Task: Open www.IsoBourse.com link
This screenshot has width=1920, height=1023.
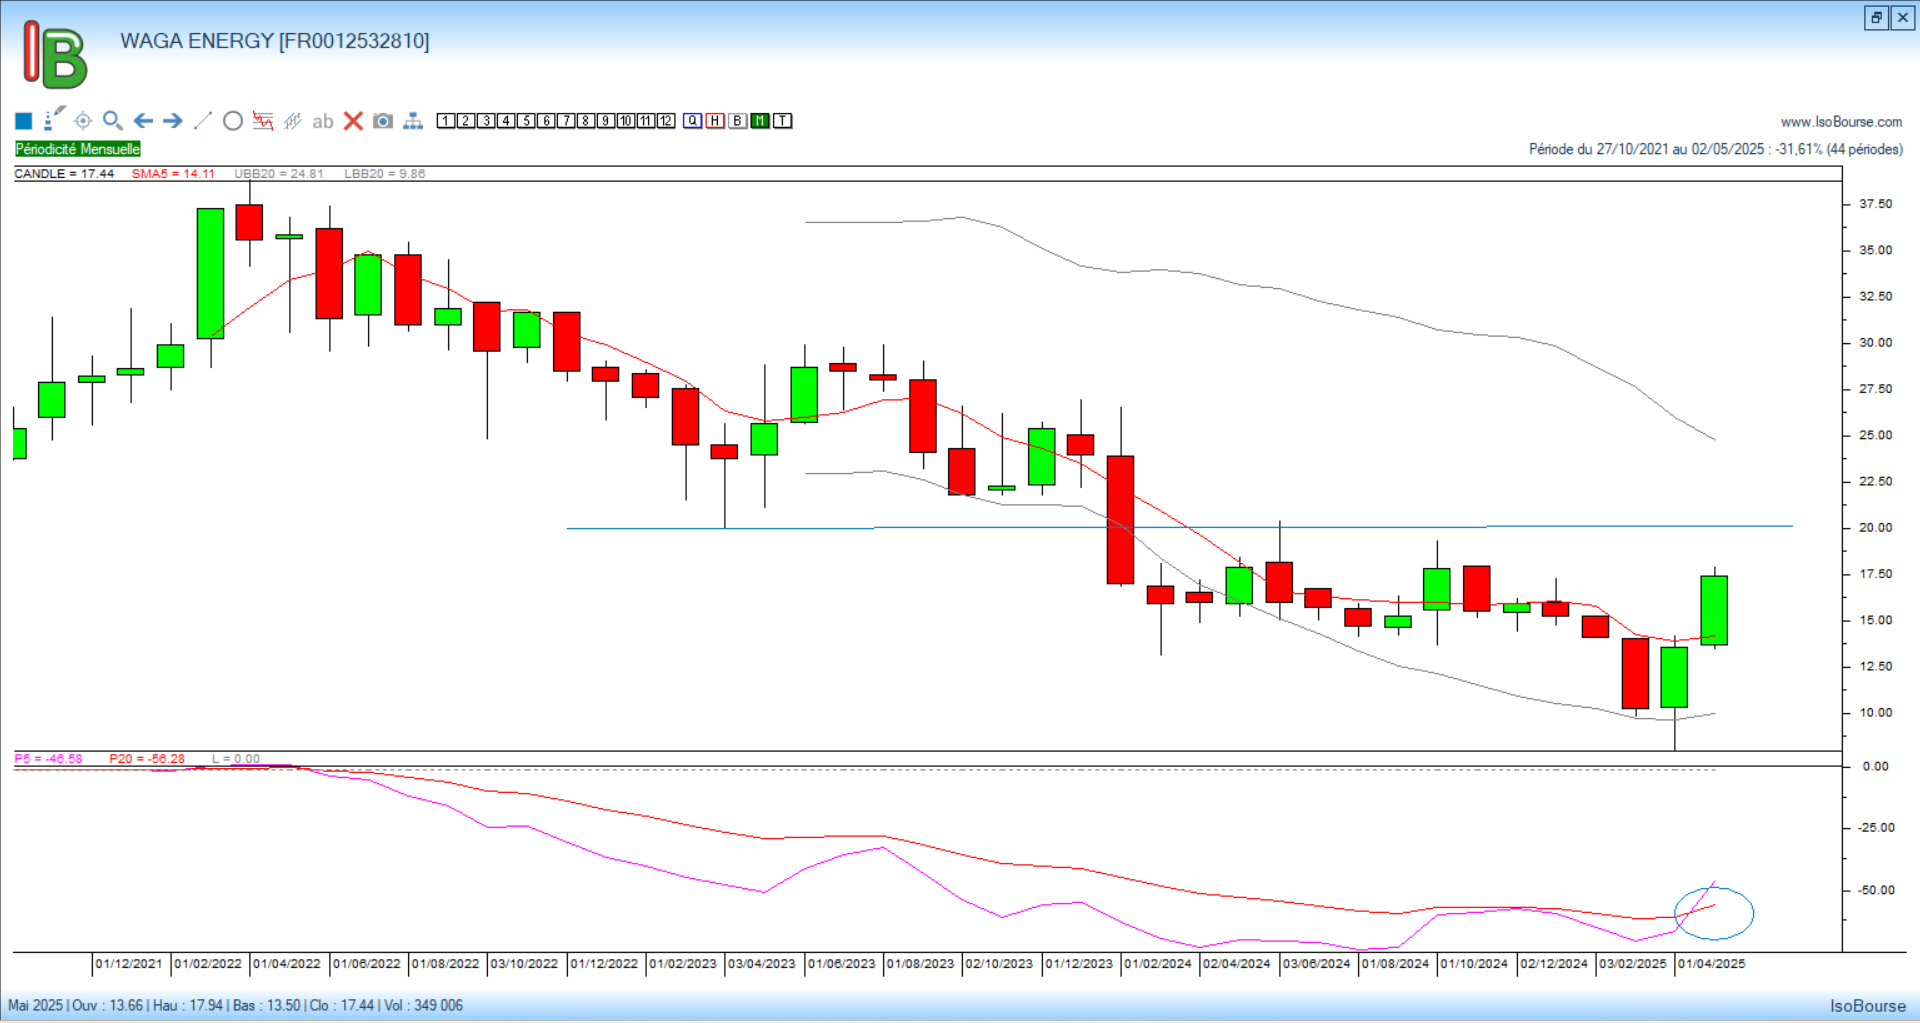Action: [1841, 122]
